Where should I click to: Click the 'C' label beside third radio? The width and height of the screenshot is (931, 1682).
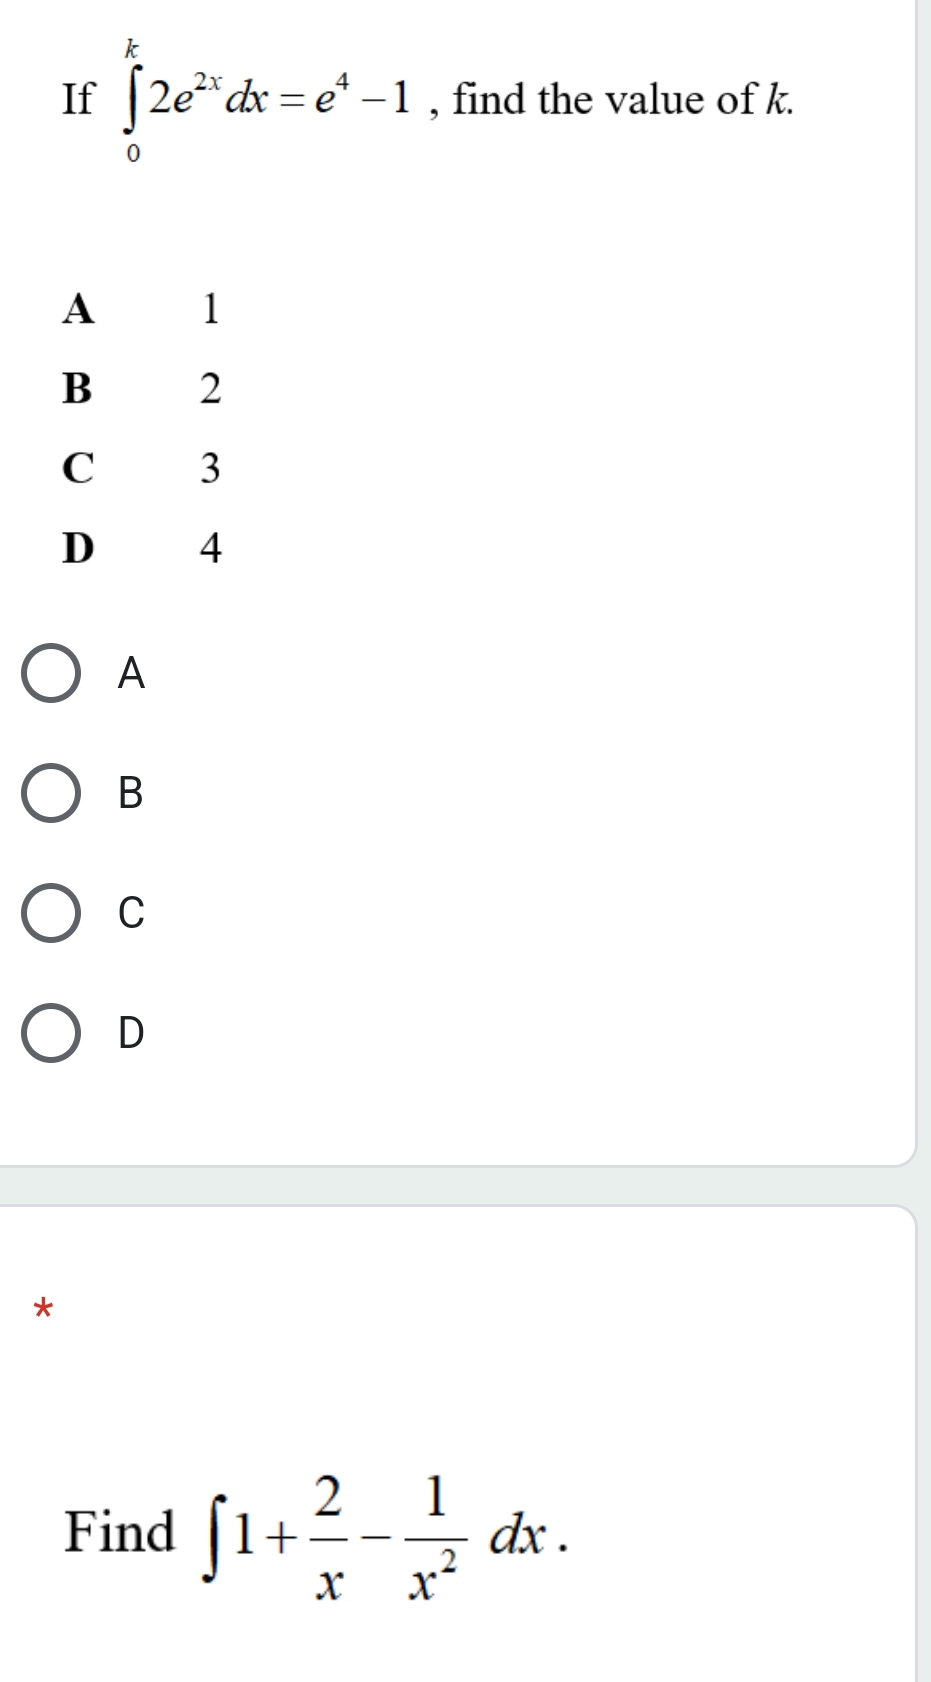(x=131, y=913)
